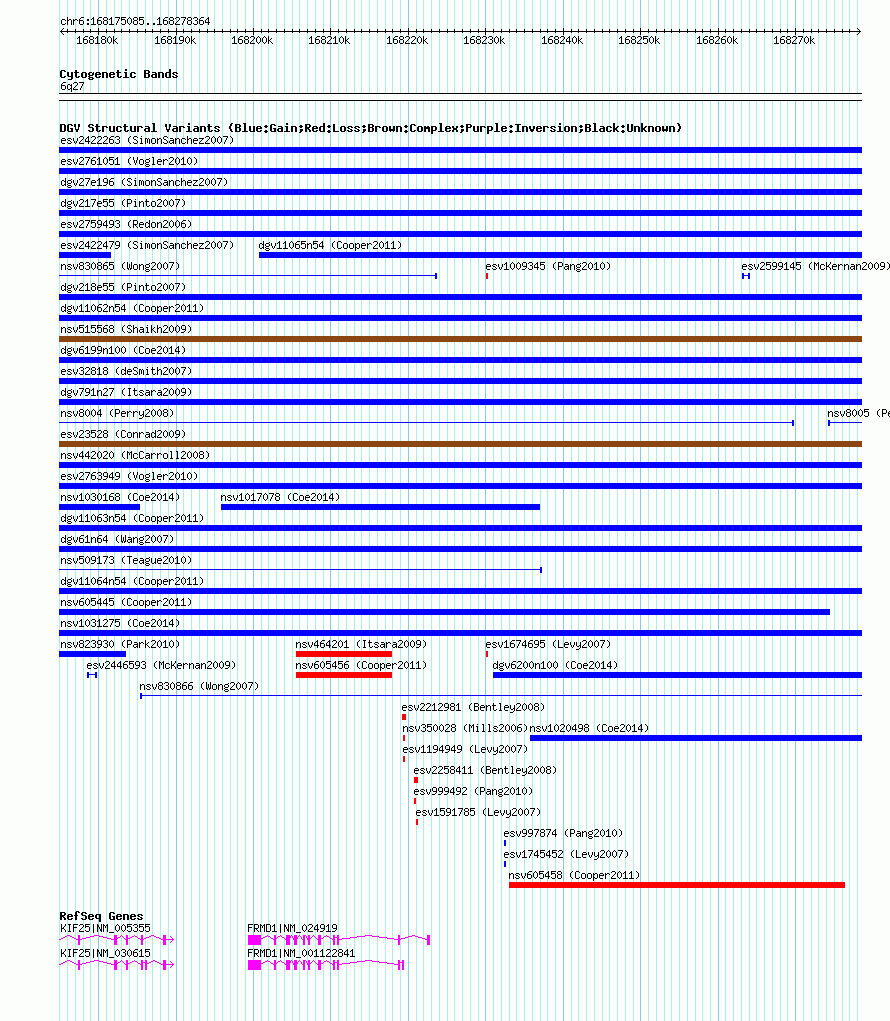Click the chr6:168175085..168278364 coordinates label
The height and width of the screenshot is (1021, 890).
pyautogui.click(x=135, y=21)
